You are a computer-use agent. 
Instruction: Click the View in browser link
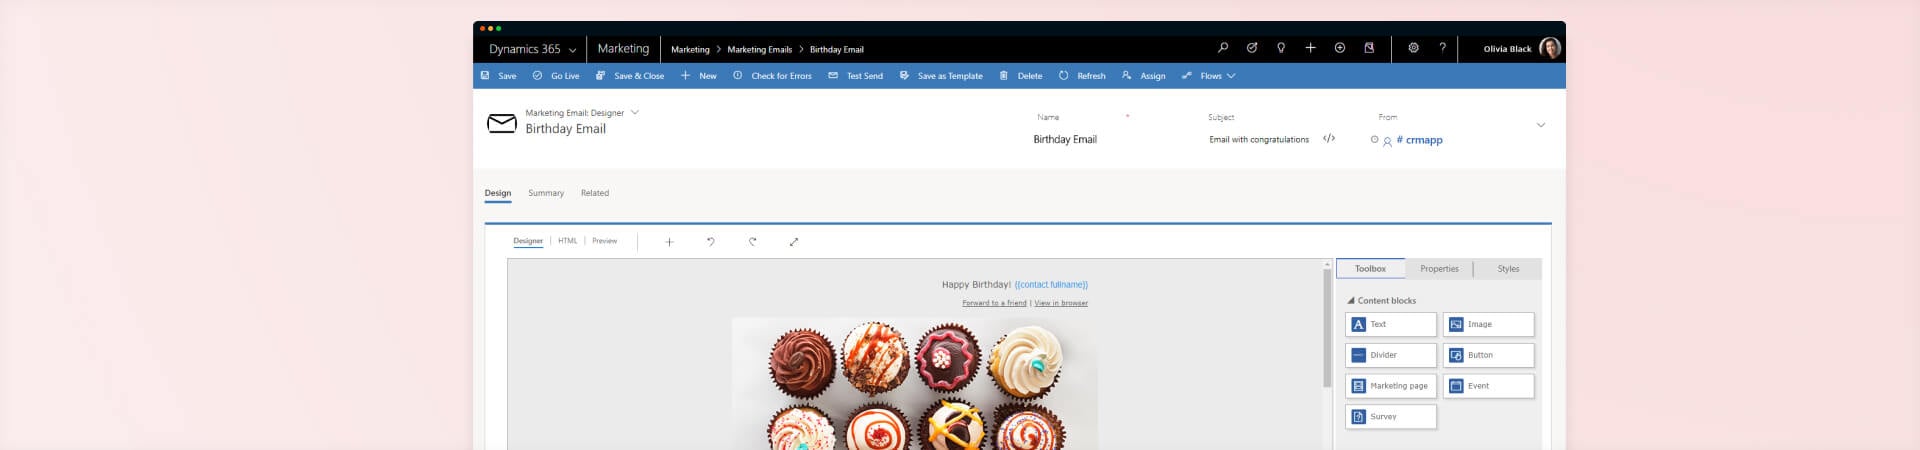[x=1061, y=303]
